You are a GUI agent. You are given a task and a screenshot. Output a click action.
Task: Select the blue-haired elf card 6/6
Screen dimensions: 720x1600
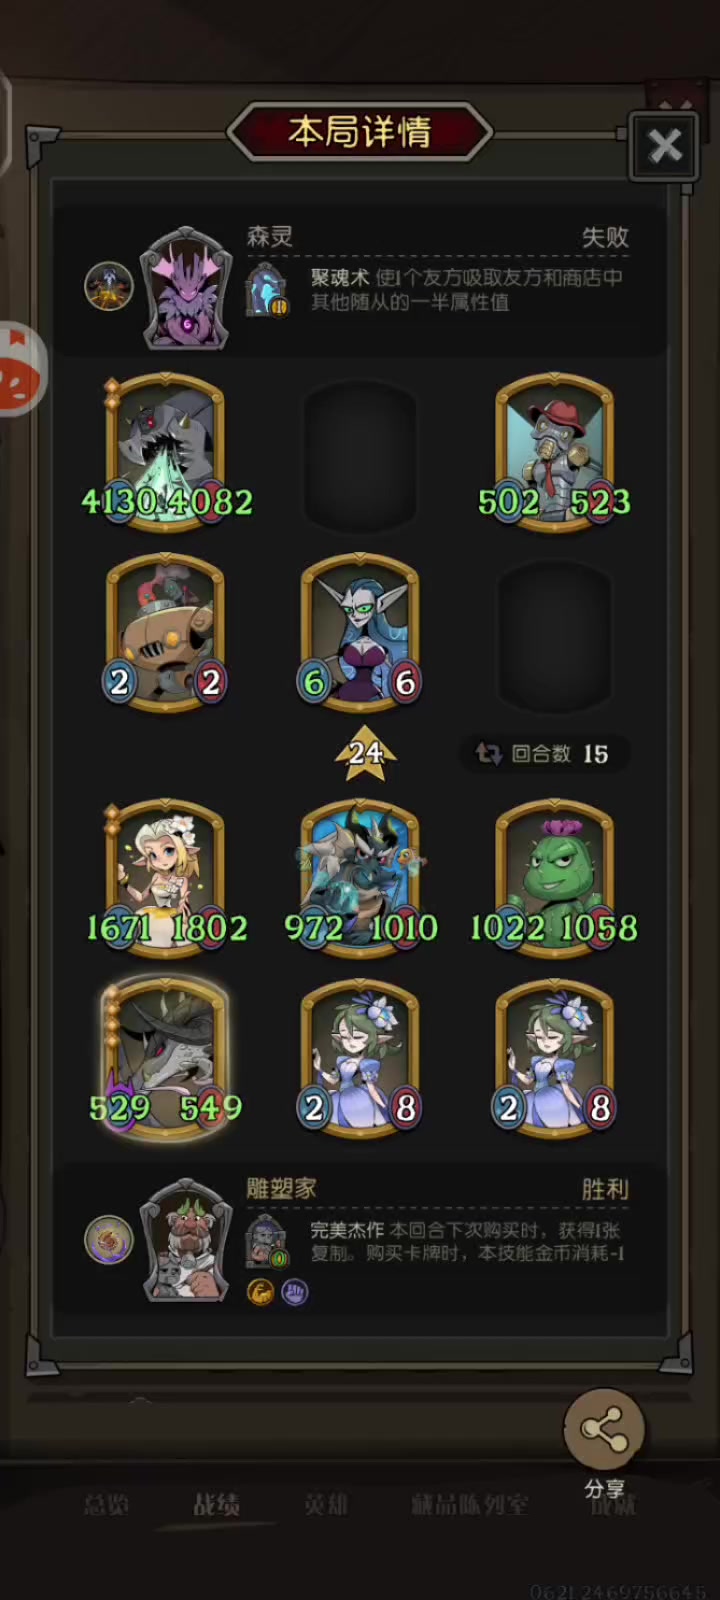(360, 633)
